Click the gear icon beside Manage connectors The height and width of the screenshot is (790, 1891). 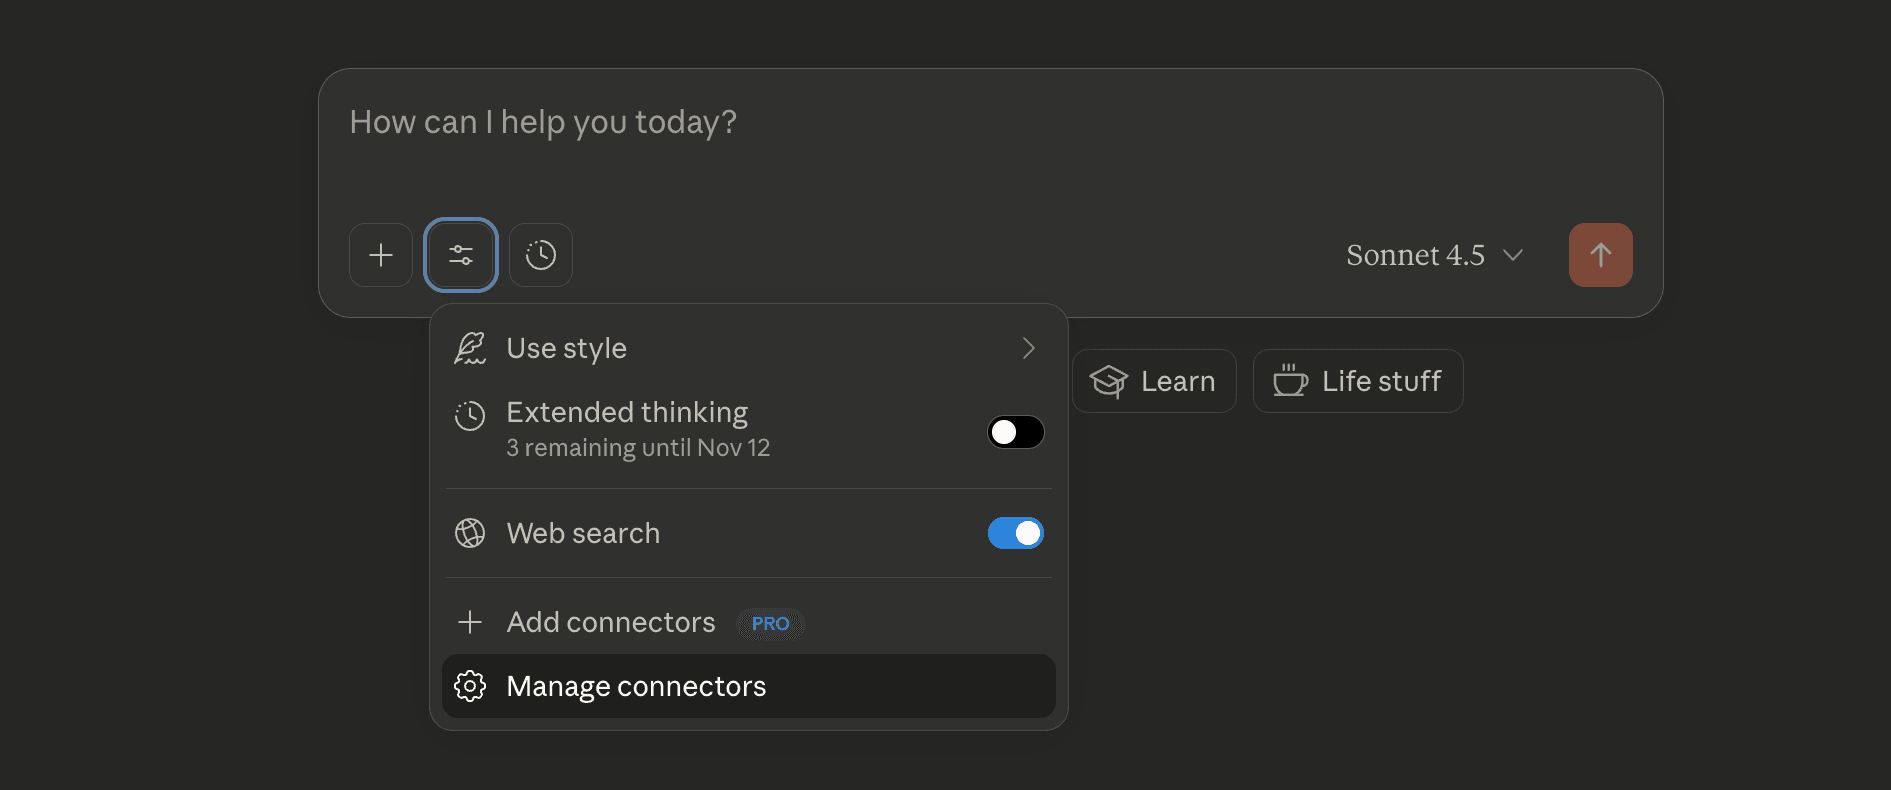point(470,686)
